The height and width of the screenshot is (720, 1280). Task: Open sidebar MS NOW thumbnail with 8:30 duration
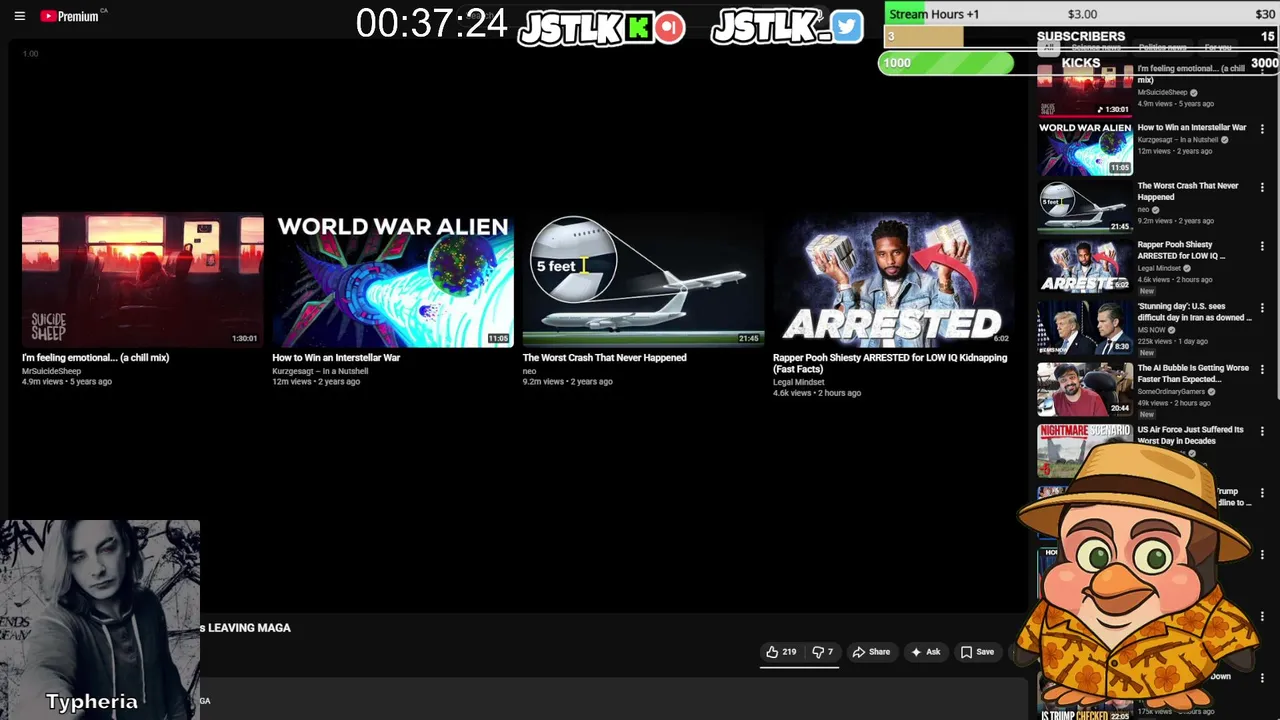click(1085, 327)
